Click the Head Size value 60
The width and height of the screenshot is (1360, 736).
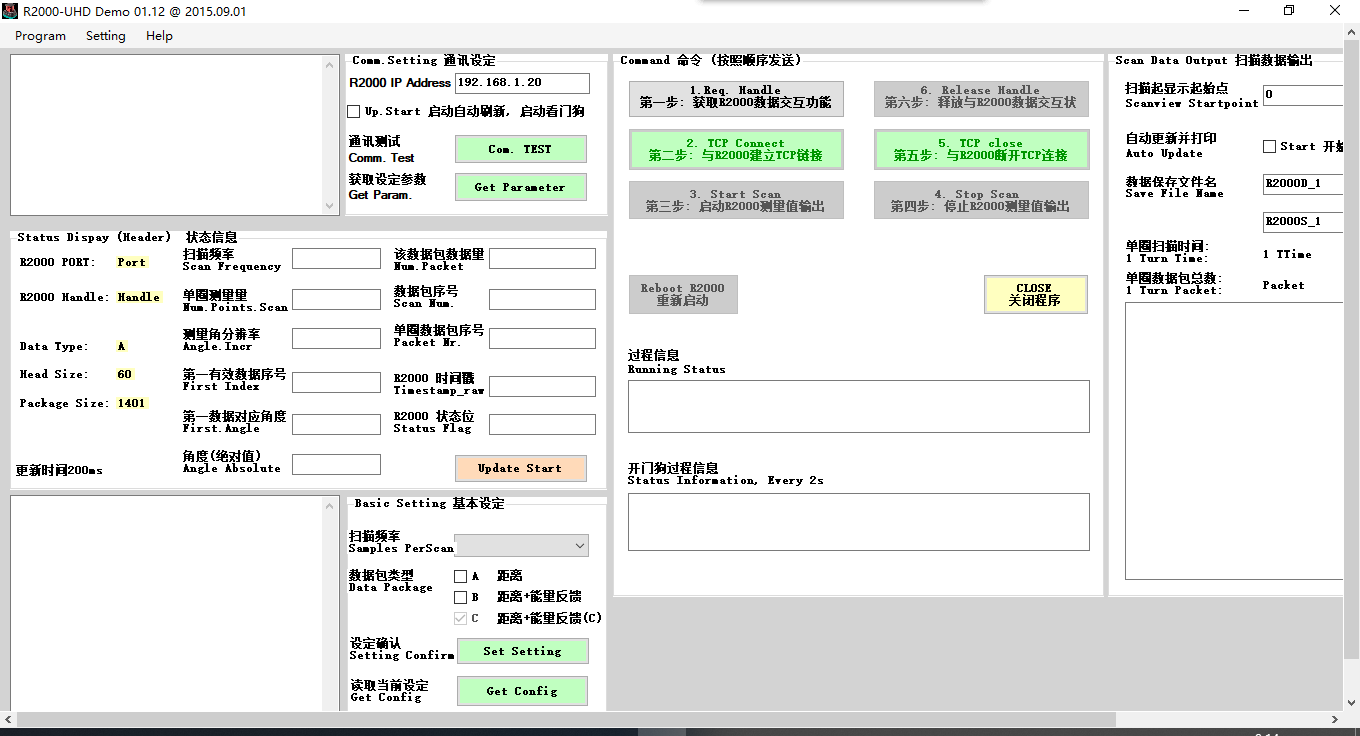(124, 374)
